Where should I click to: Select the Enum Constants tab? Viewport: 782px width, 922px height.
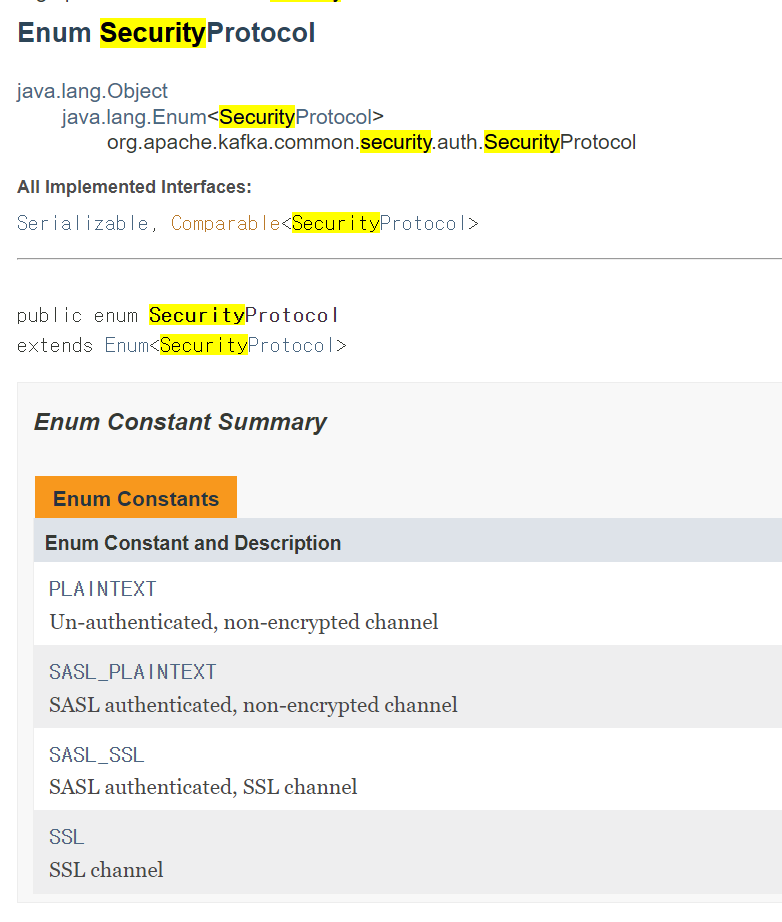pyautogui.click(x=136, y=498)
